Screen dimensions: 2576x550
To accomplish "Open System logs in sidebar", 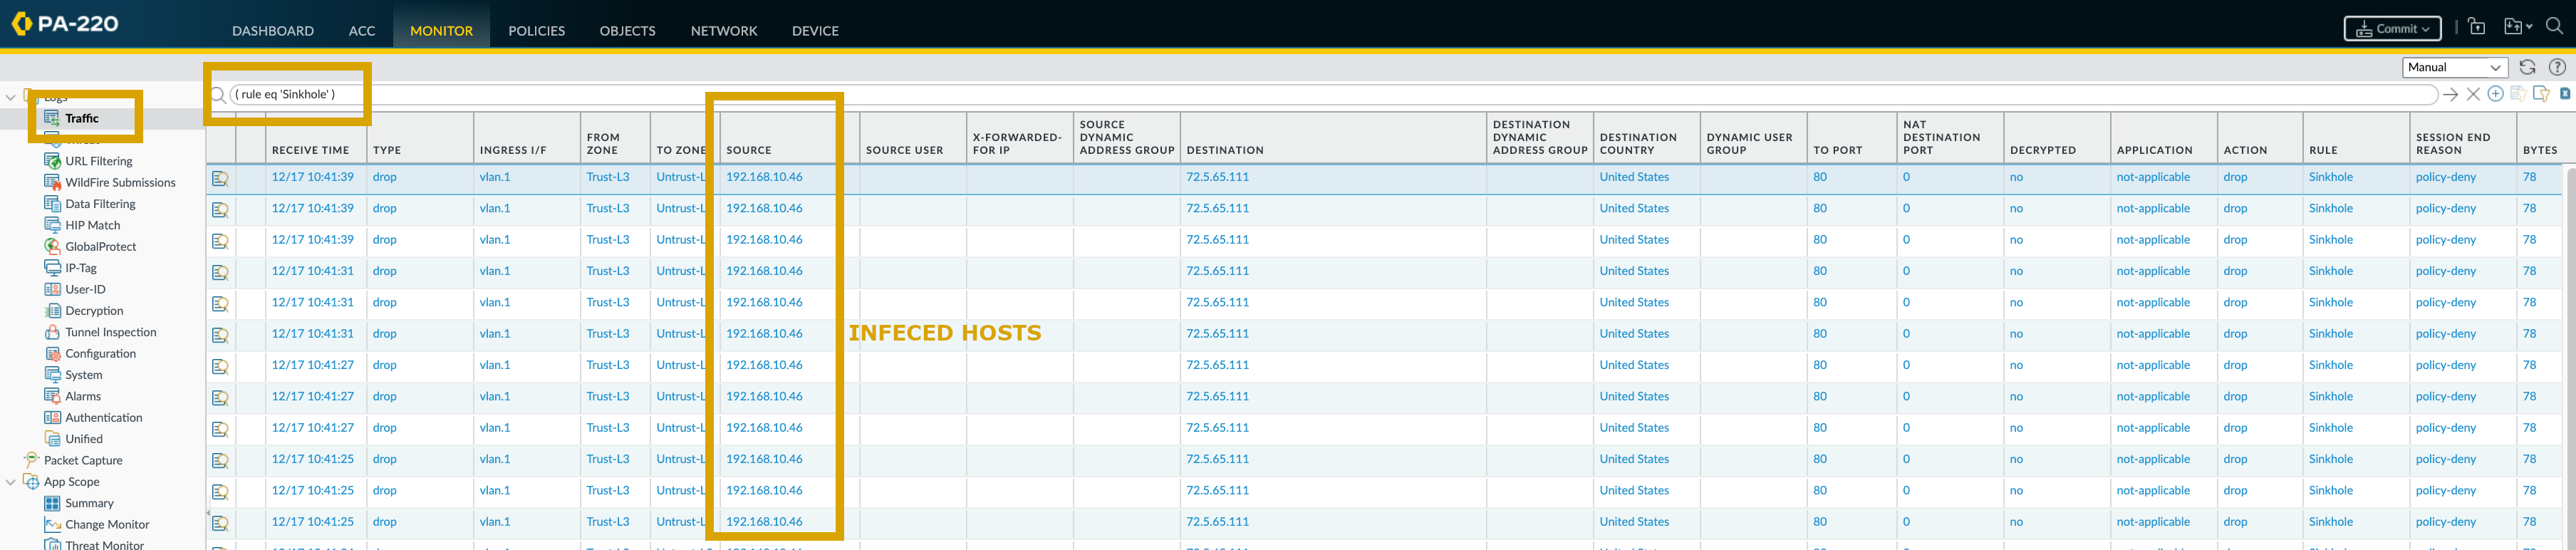I will 84,375.
